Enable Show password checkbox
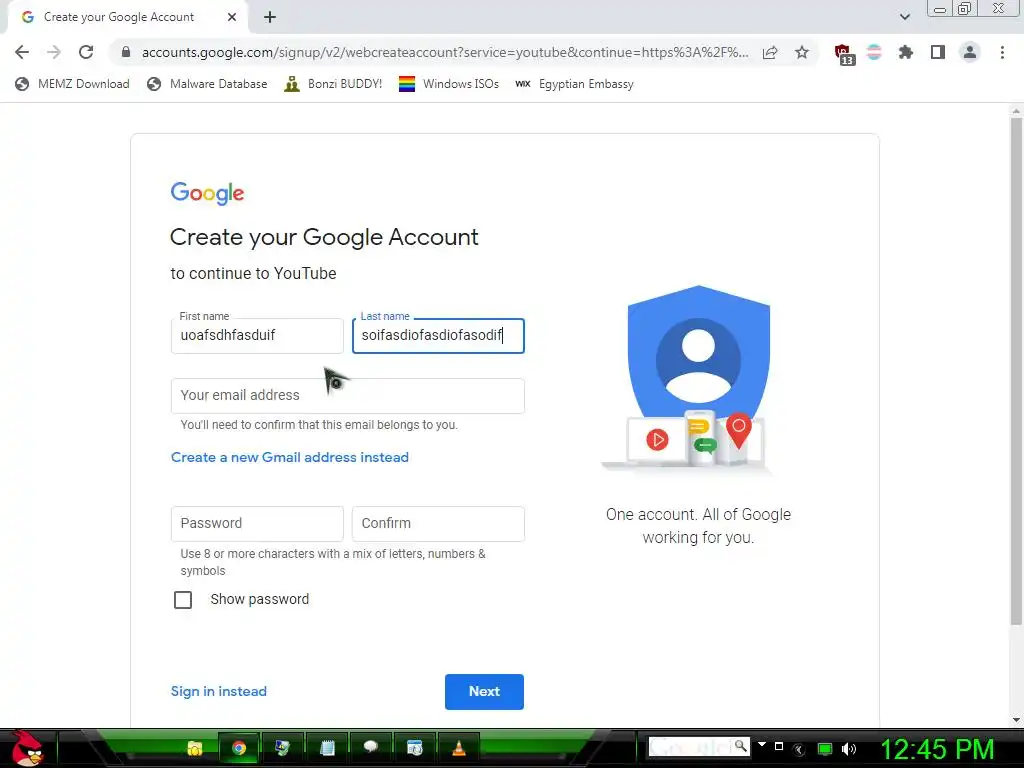Image resolution: width=1024 pixels, height=768 pixels. [183, 600]
